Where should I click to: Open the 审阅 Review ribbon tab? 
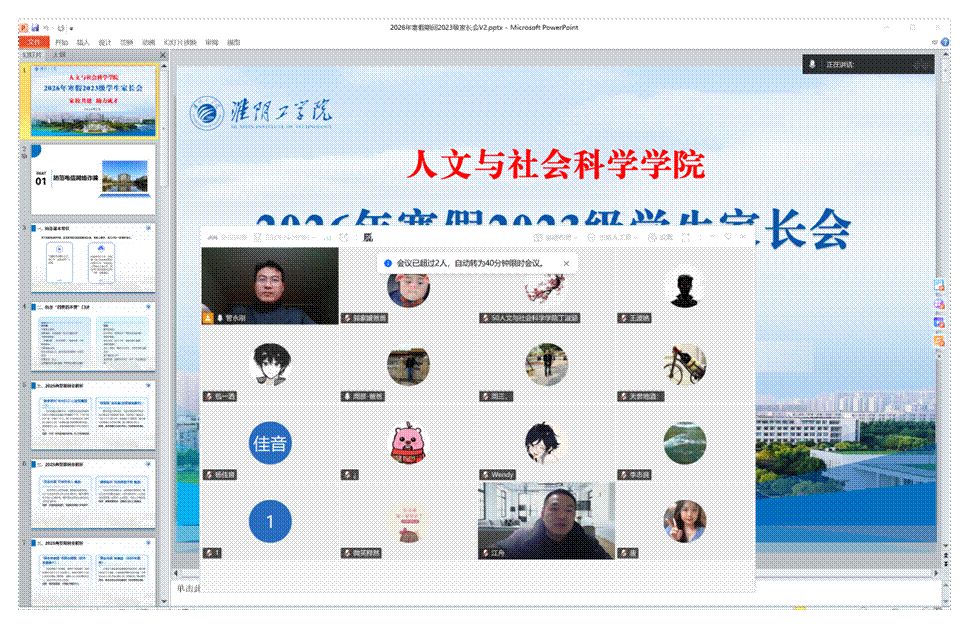(x=211, y=43)
